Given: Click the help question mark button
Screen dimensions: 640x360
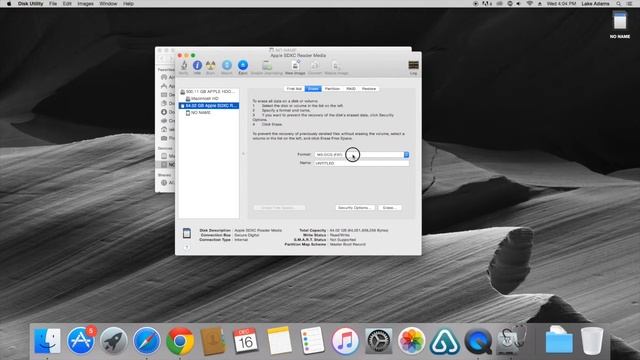Looking at the screenshot, I should (187, 247).
